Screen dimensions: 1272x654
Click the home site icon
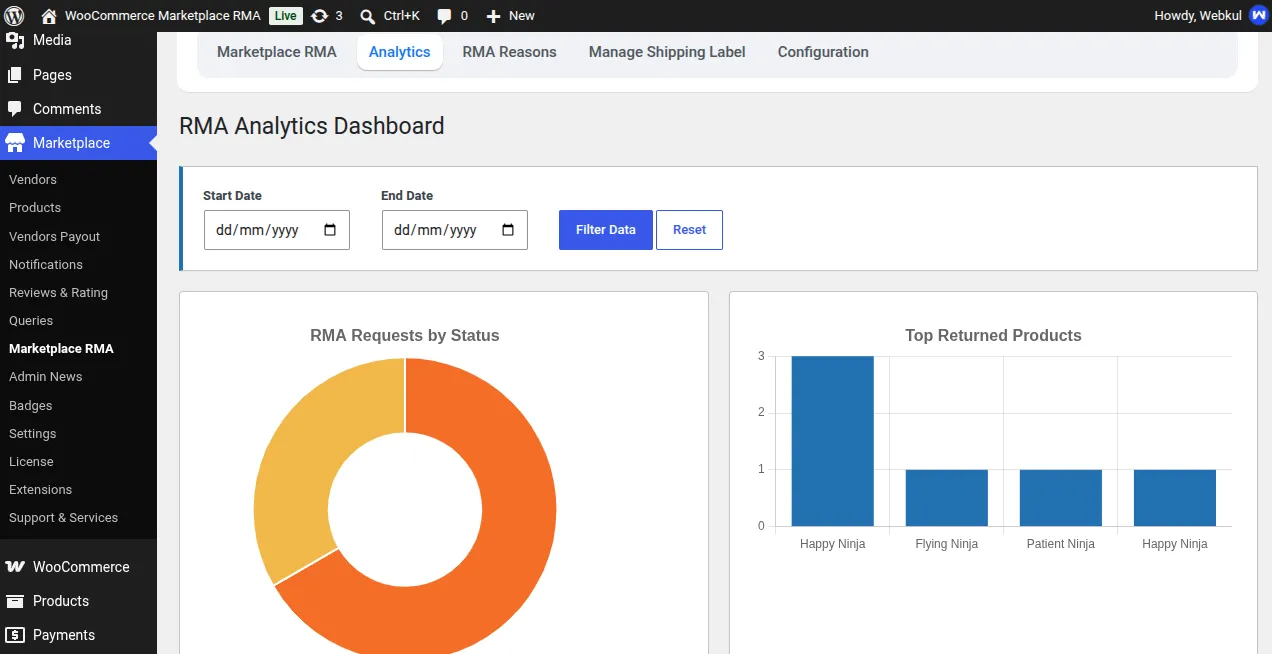49,16
